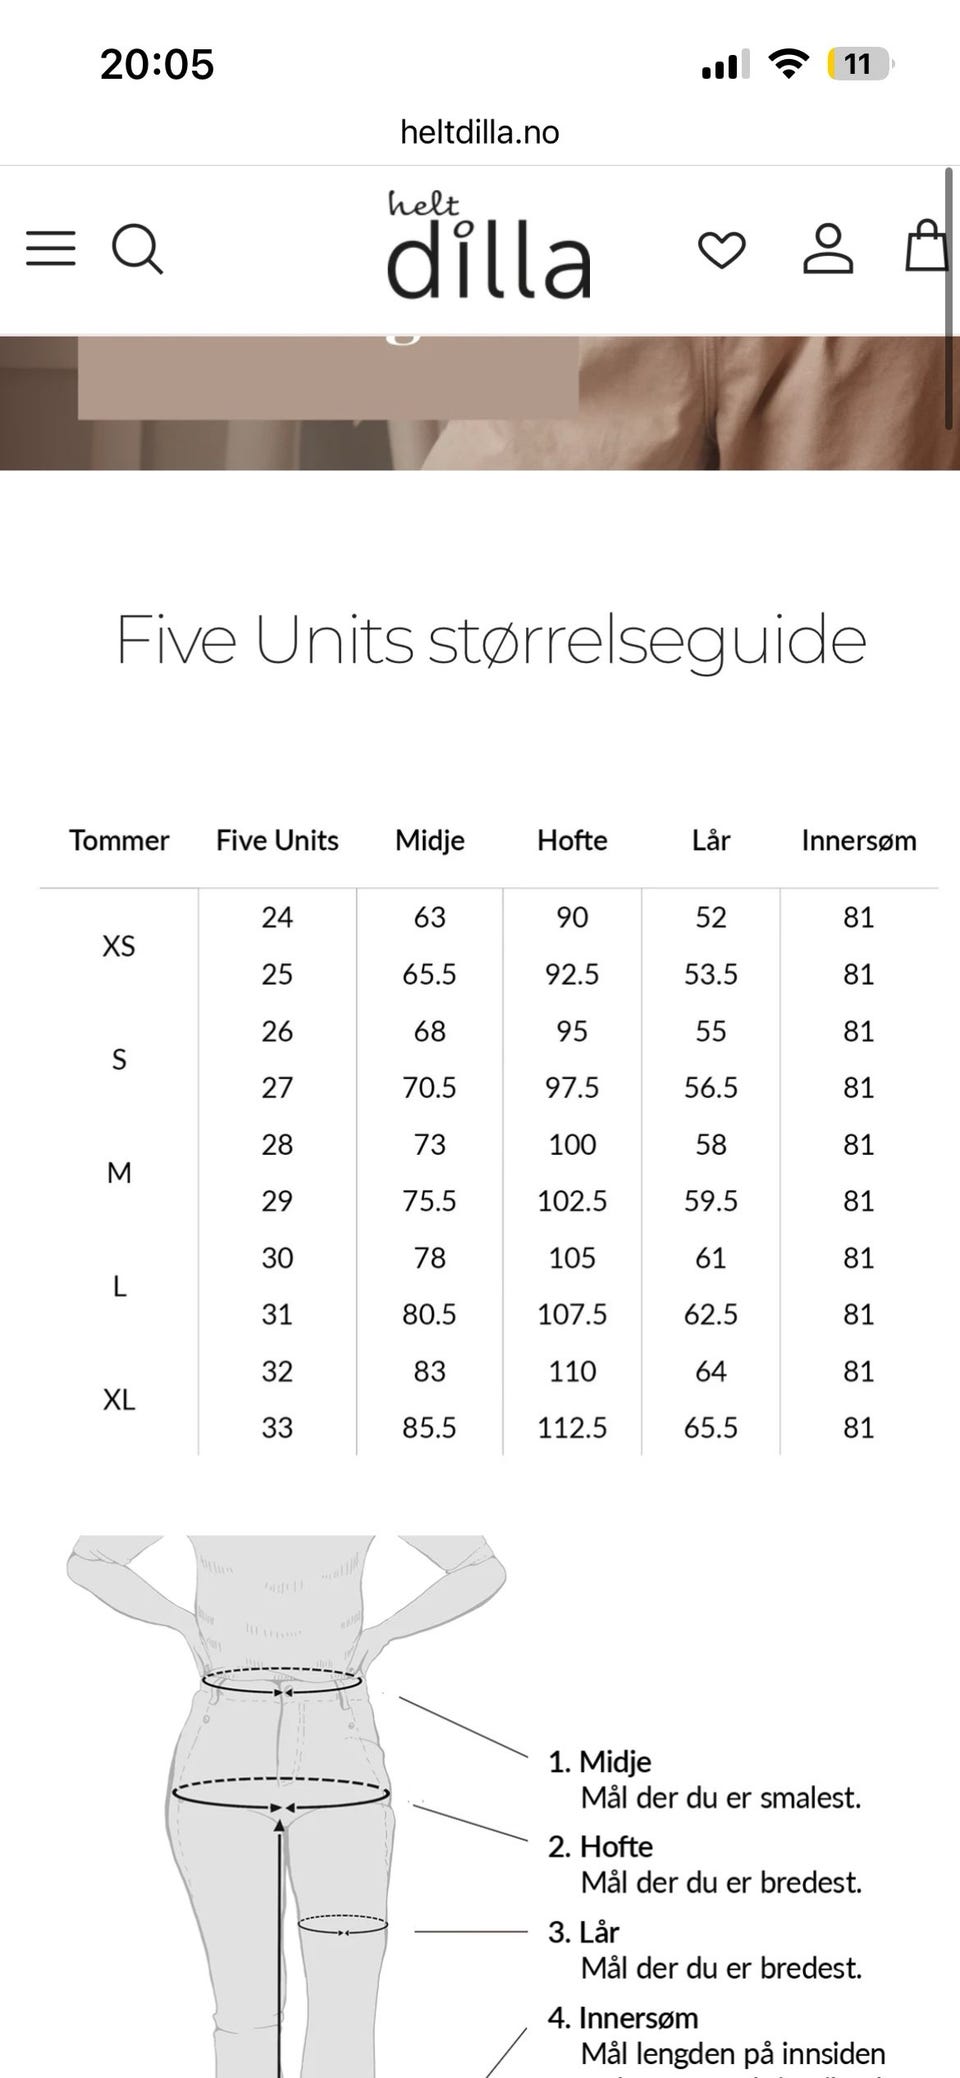Open the wishlist heart icon
The height and width of the screenshot is (2078, 960).
pos(722,250)
